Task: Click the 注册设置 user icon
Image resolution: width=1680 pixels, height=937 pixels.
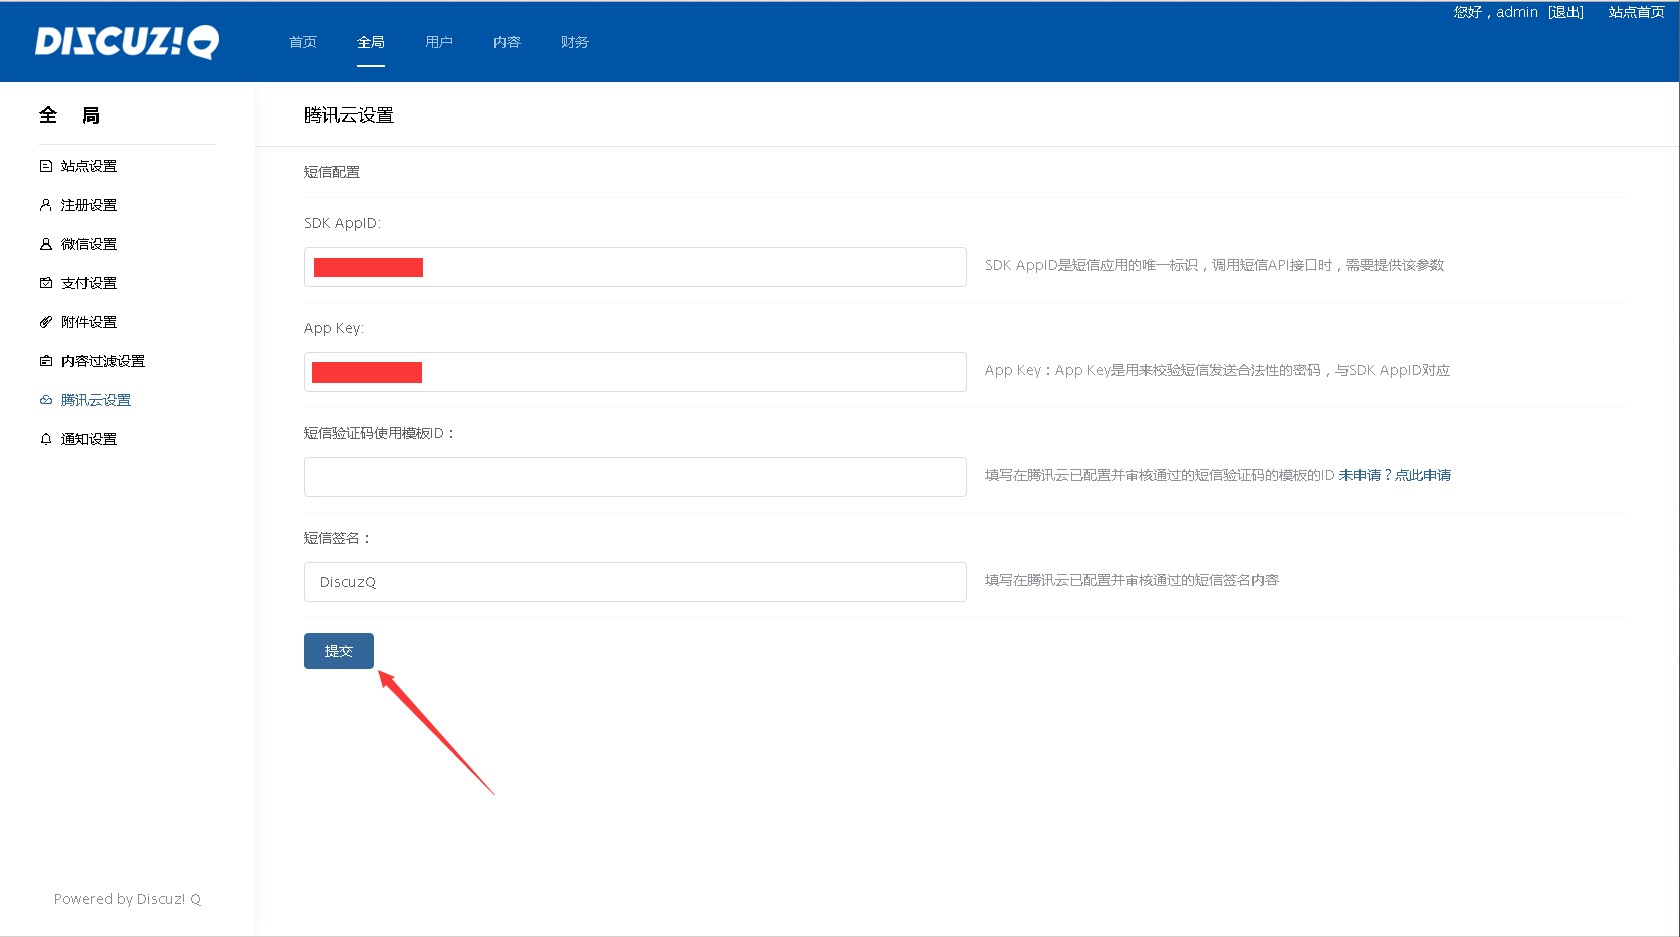Action: point(45,205)
